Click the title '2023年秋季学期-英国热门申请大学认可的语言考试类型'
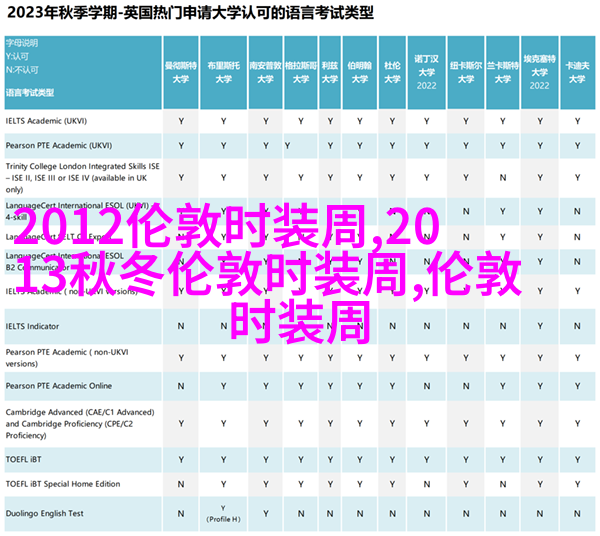Screen dimensions: 600x536 [x=190, y=13]
